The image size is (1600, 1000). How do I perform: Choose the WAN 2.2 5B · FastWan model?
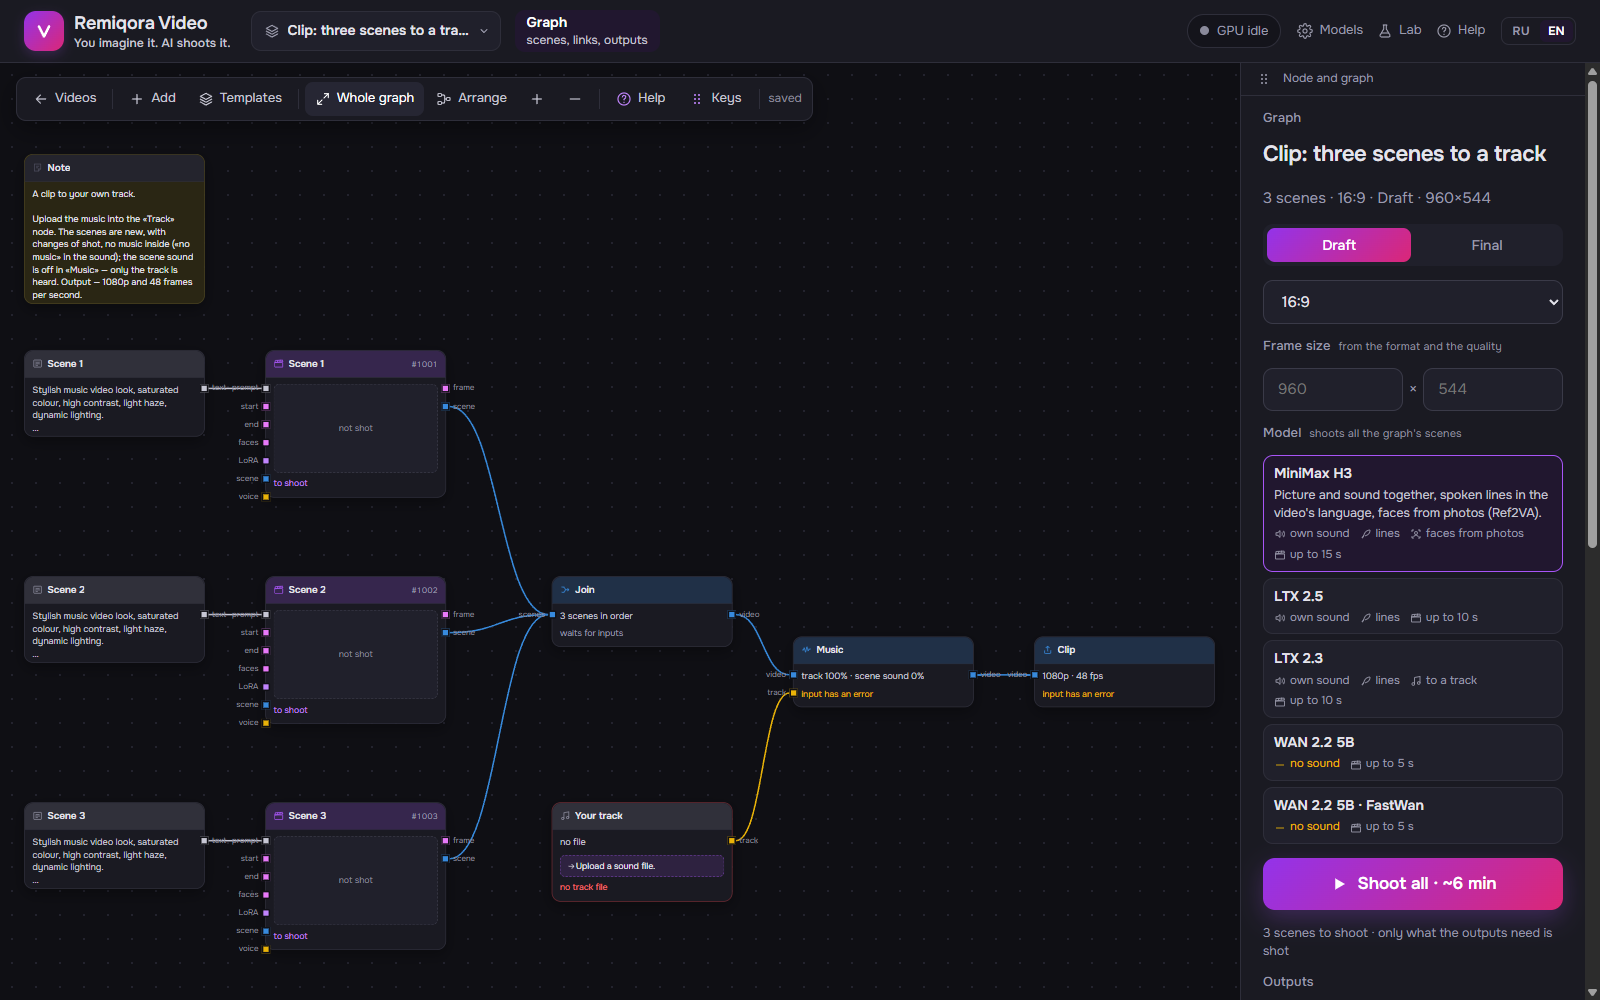coord(1413,815)
